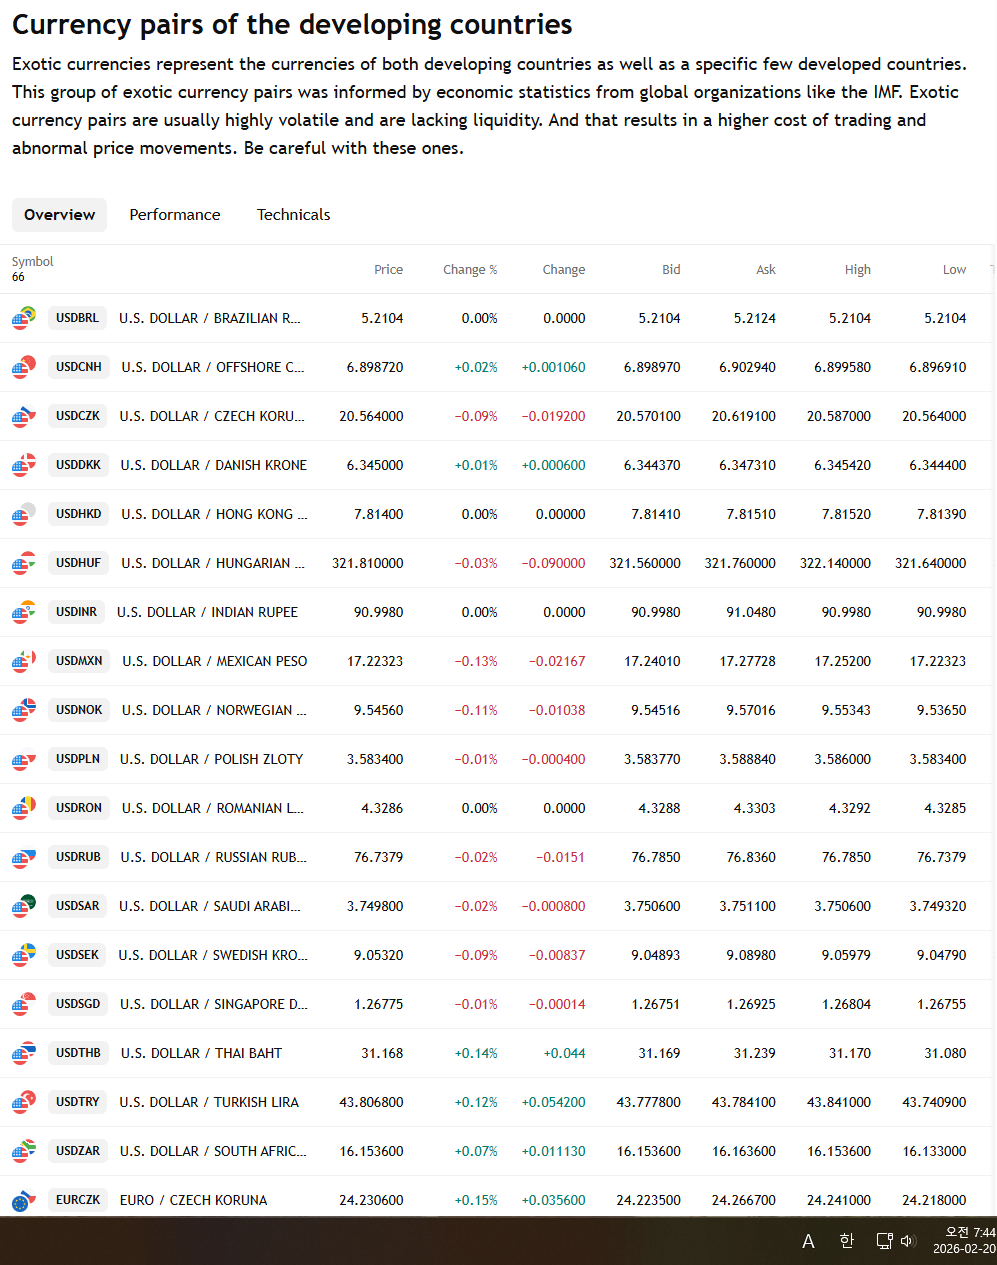Click the USDSAR flag icon

[24, 906]
